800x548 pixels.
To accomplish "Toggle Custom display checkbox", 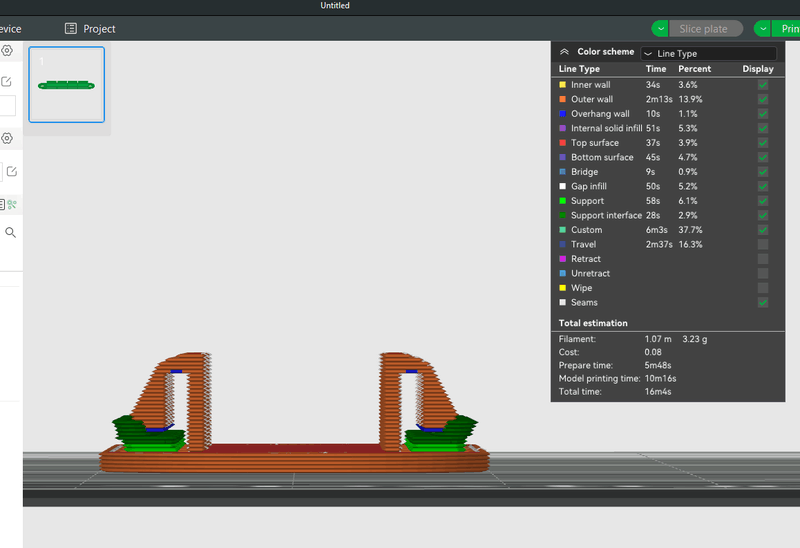I will (x=763, y=230).
